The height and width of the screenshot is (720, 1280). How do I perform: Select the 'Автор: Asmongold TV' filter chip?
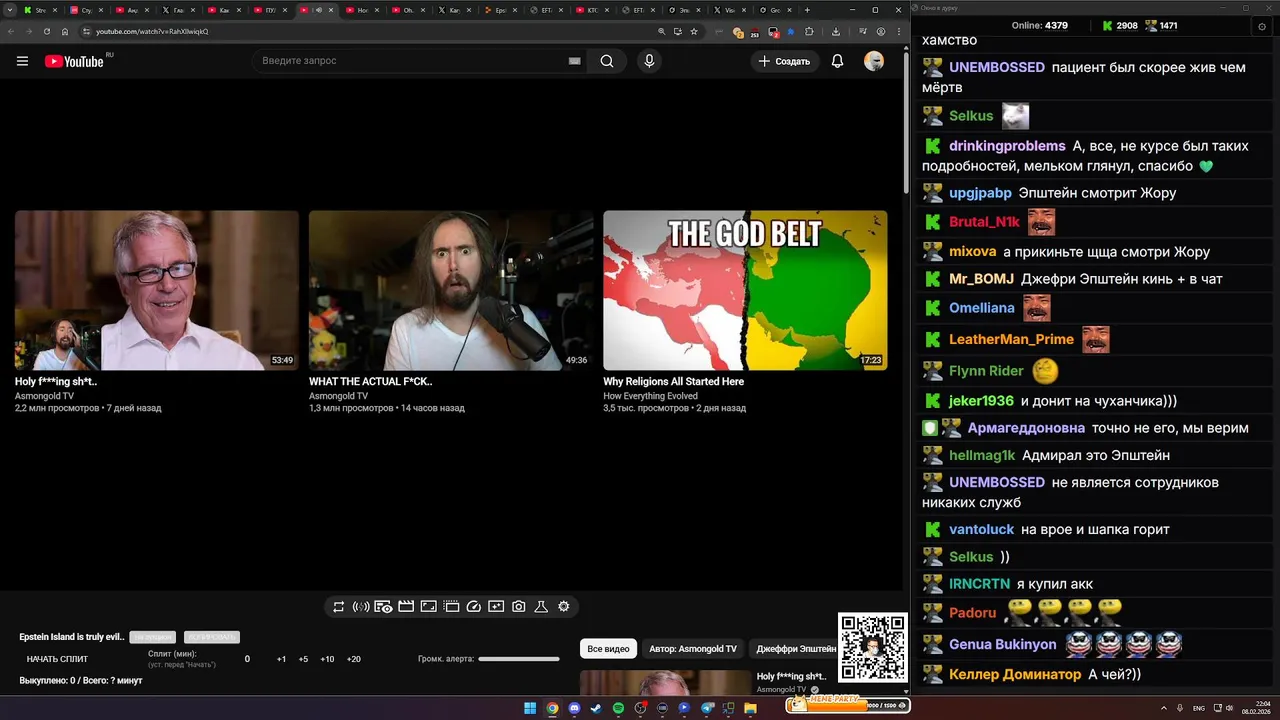[x=693, y=649]
